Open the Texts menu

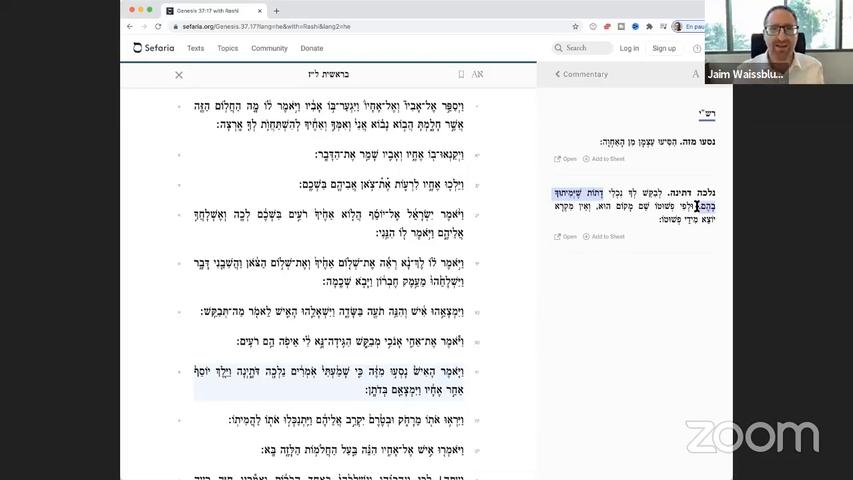[195, 48]
